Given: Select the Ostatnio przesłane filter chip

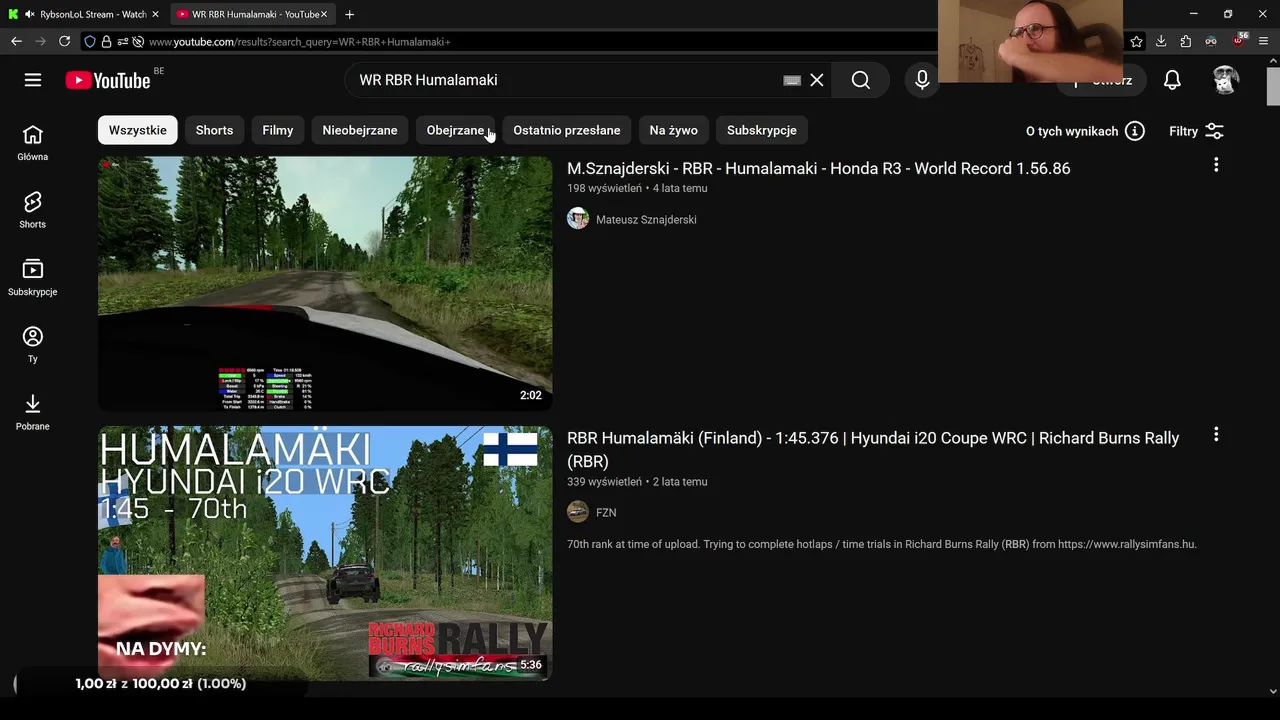Looking at the screenshot, I should [567, 130].
